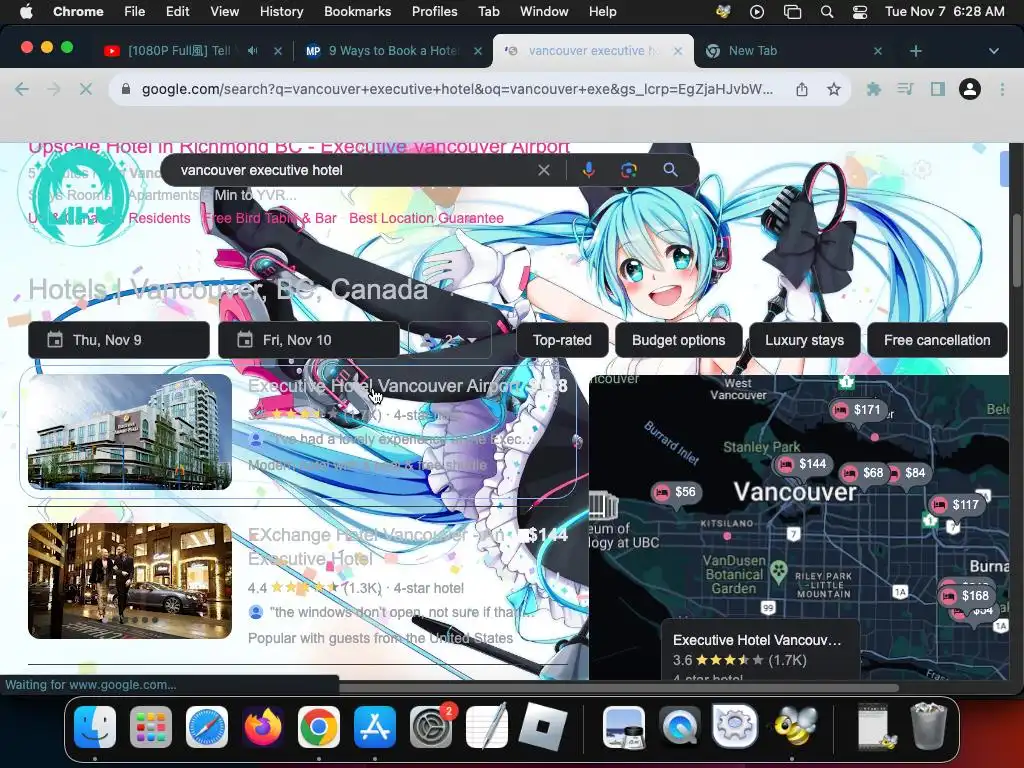The height and width of the screenshot is (768, 1024).
Task: Open EXchange Hotel Vancouver listing
Action: 376,547
